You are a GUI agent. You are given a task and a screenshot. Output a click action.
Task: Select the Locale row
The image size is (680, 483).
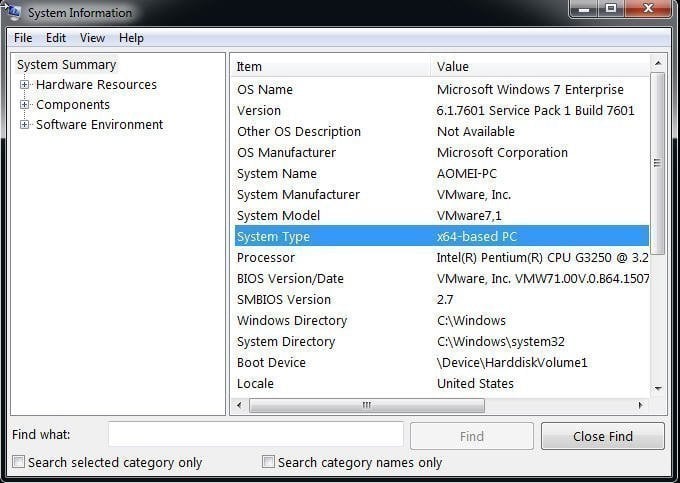[441, 383]
